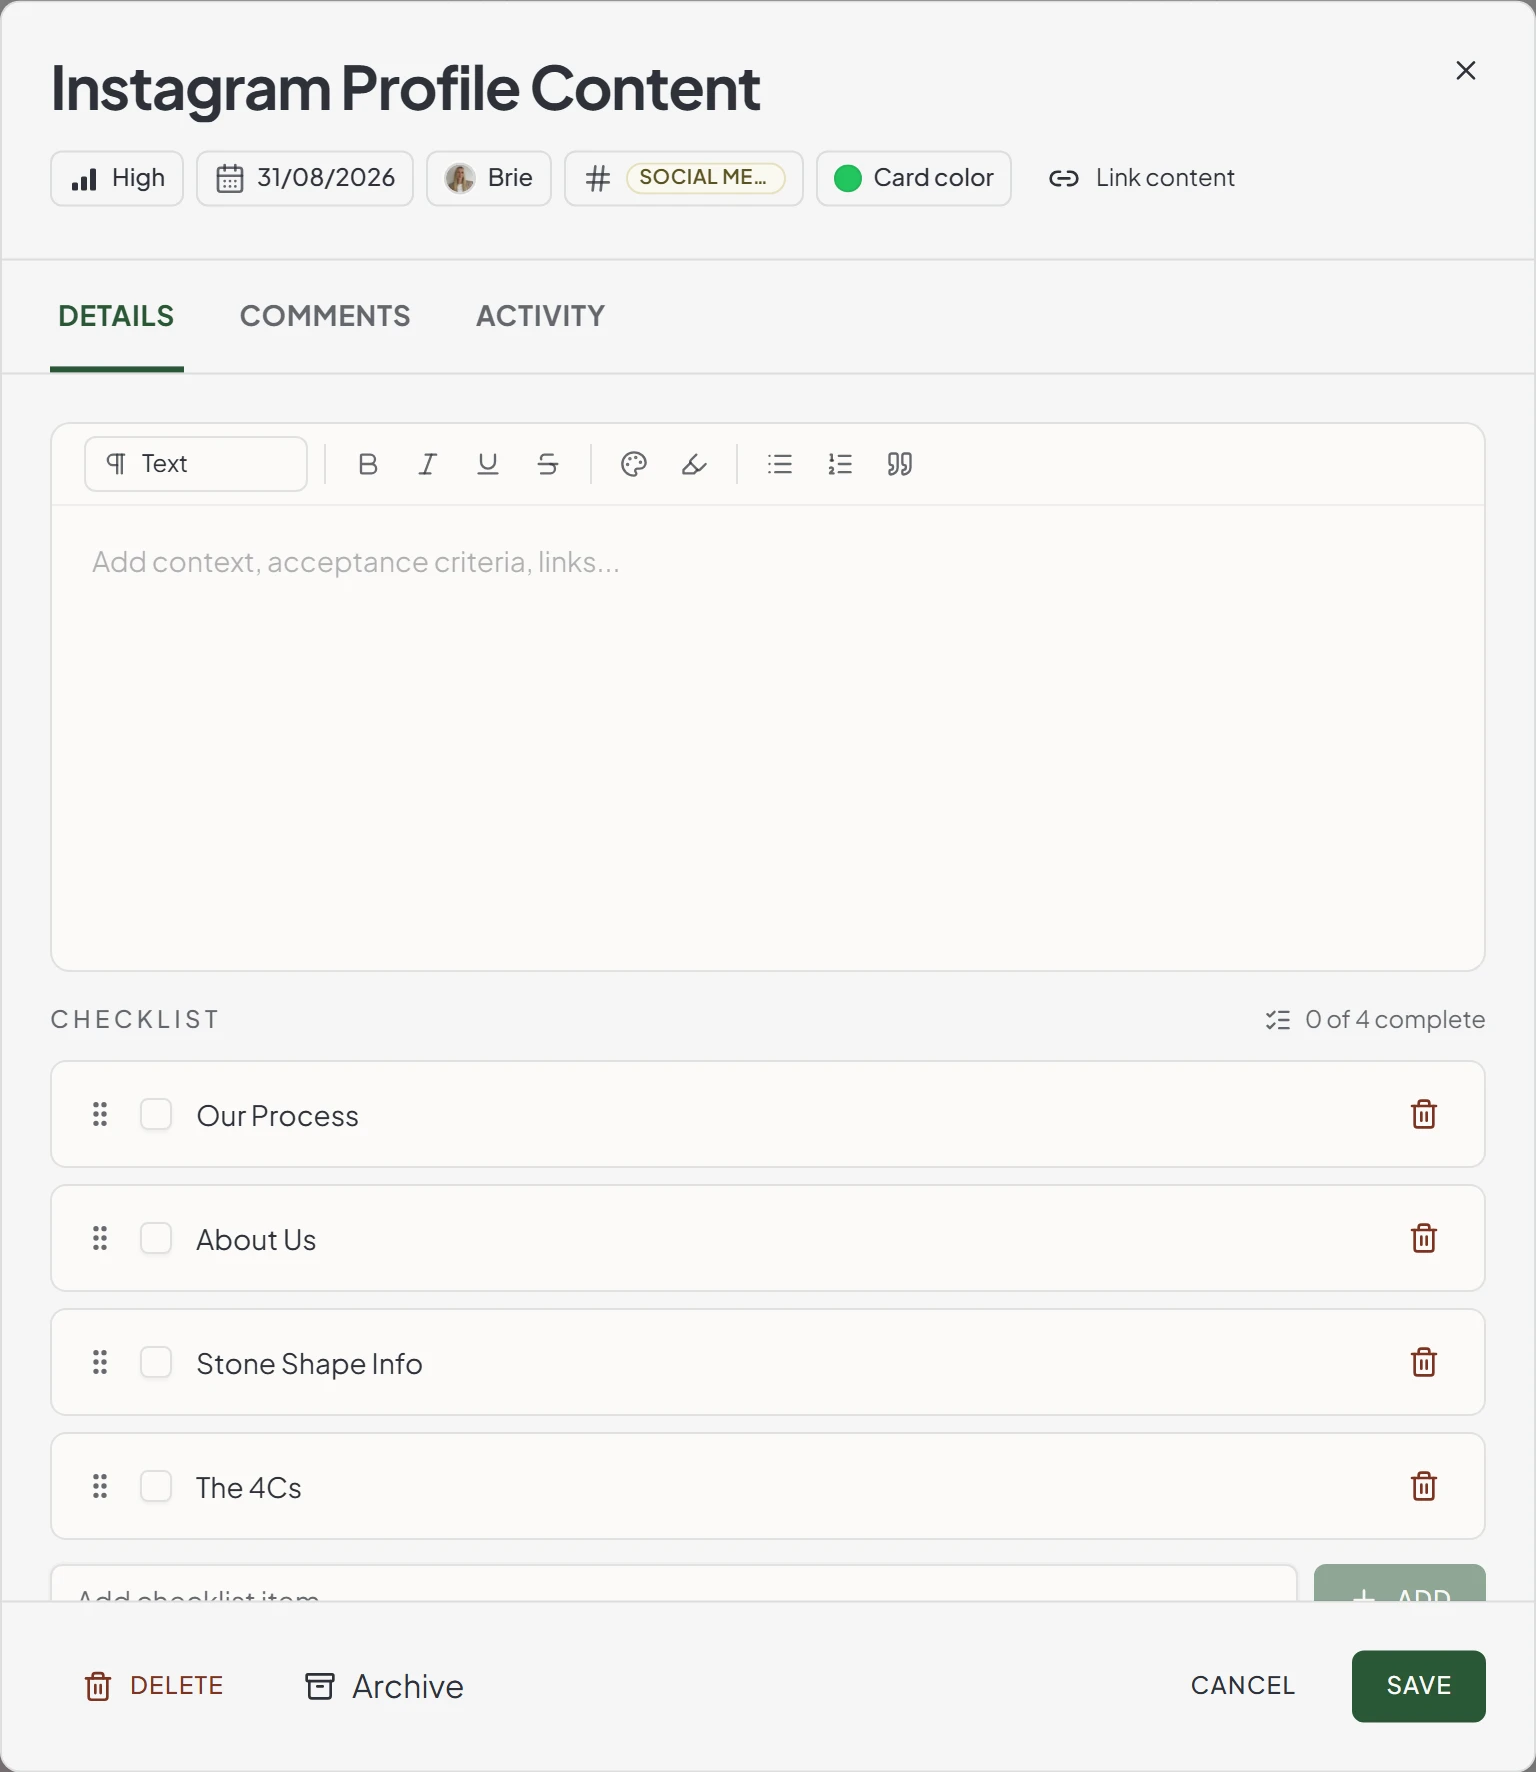Click Link content
The image size is (1536, 1772).
coord(1142,178)
